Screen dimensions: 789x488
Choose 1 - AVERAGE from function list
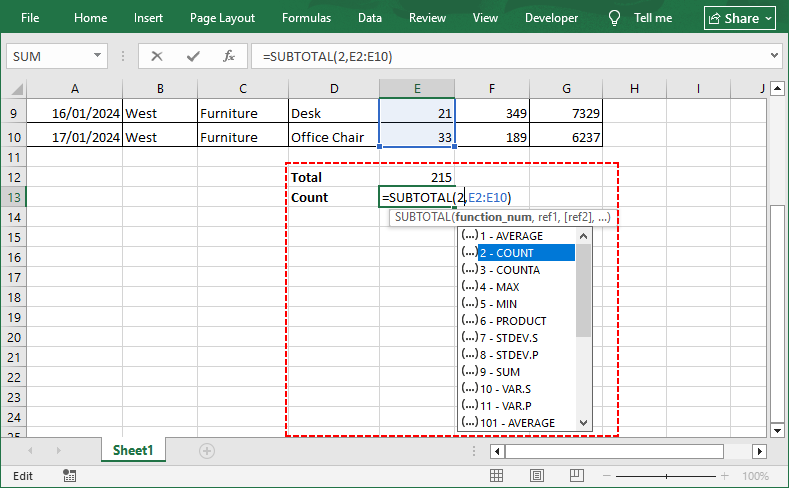pyautogui.click(x=517, y=236)
